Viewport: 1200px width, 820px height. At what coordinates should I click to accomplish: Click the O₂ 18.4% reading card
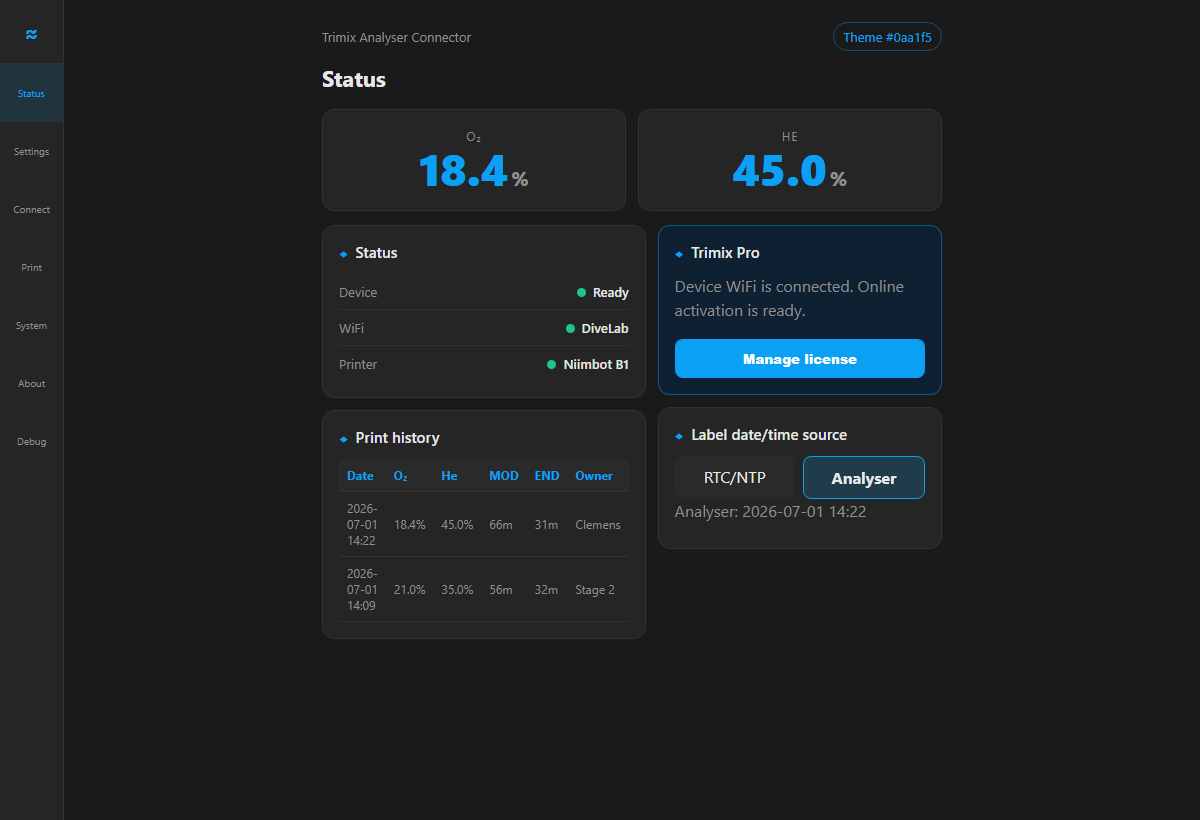[x=474, y=160]
